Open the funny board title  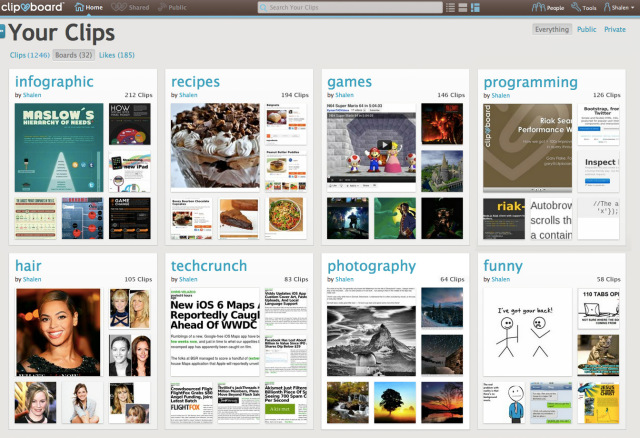click(503, 266)
